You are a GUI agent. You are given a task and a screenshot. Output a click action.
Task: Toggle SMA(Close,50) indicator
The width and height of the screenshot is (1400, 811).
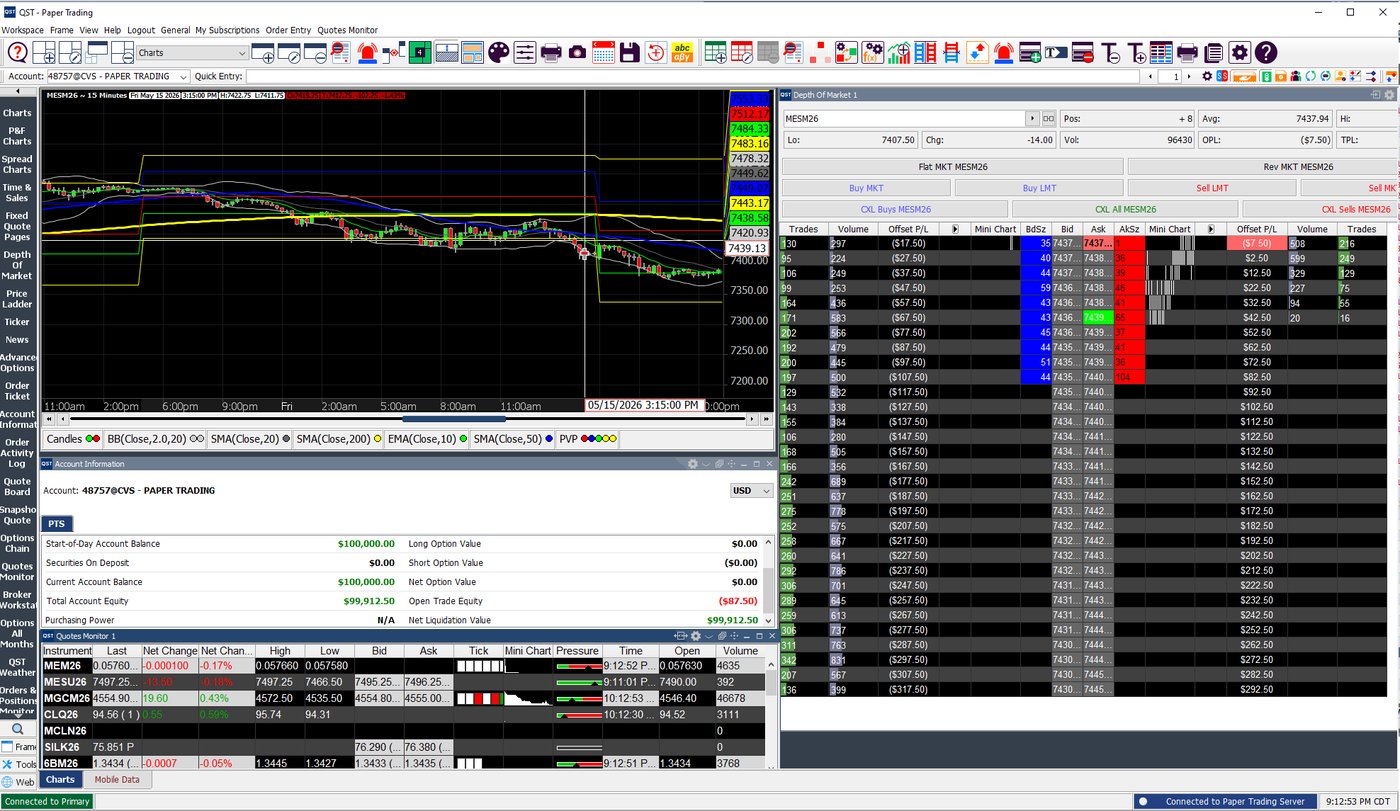coord(513,439)
